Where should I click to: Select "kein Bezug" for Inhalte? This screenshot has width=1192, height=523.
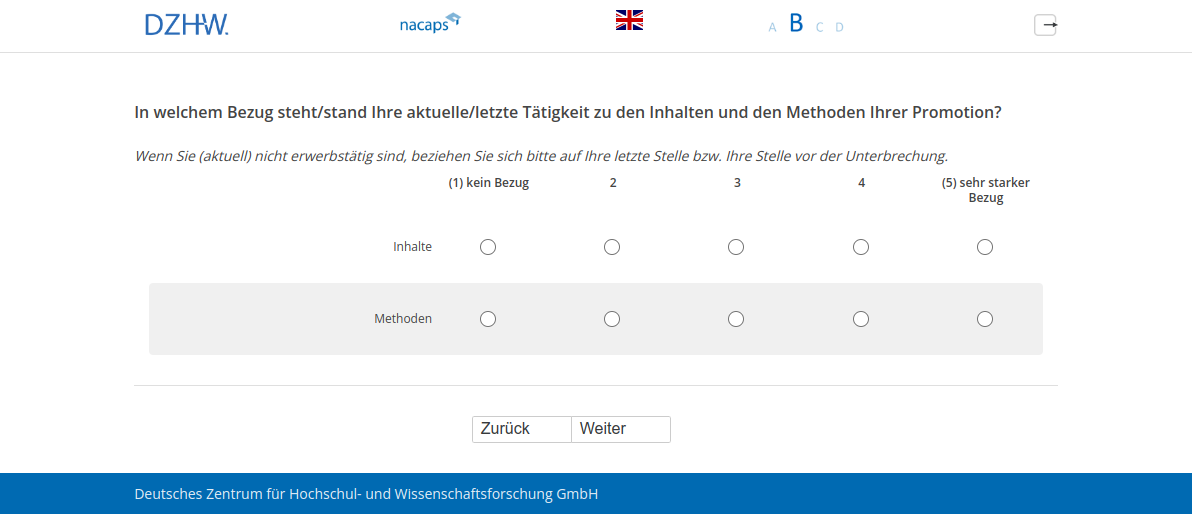(488, 247)
